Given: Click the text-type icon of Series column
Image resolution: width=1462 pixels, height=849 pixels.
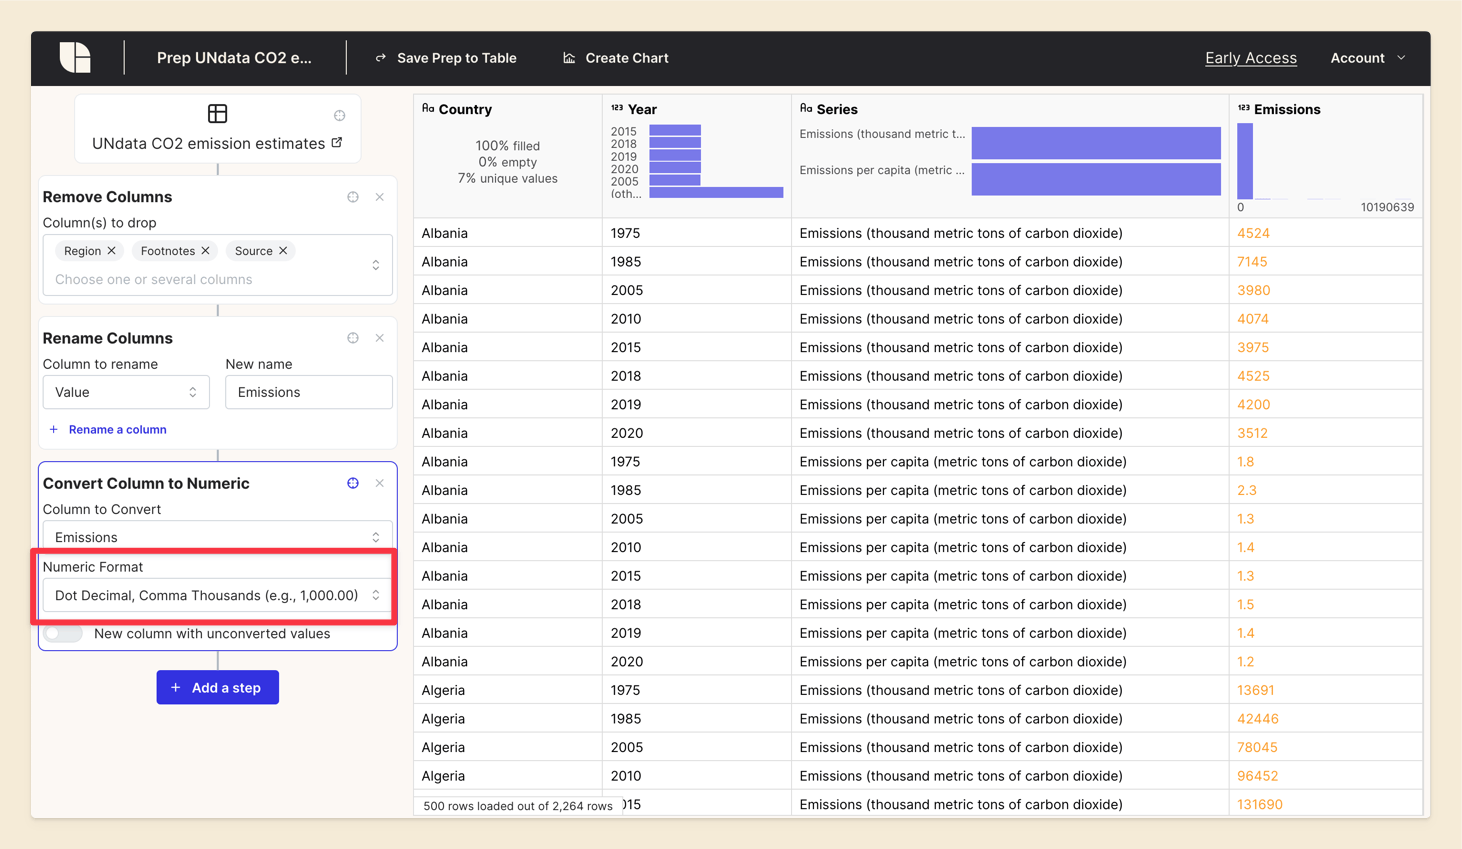Looking at the screenshot, I should [806, 108].
